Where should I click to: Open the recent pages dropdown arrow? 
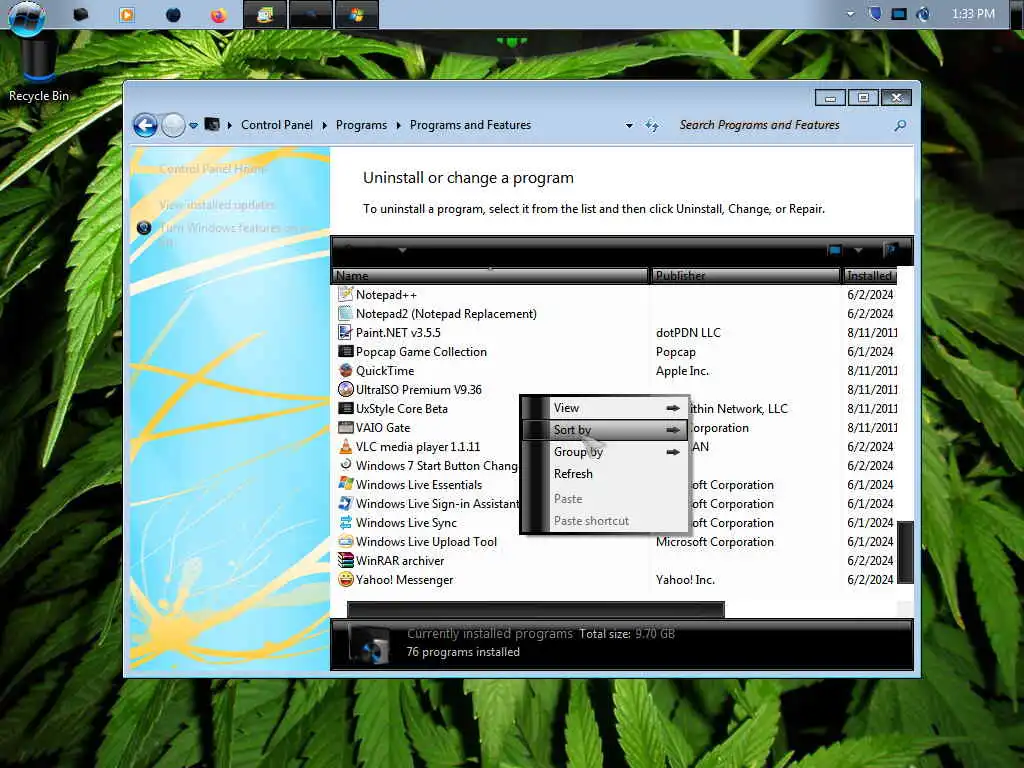point(193,125)
